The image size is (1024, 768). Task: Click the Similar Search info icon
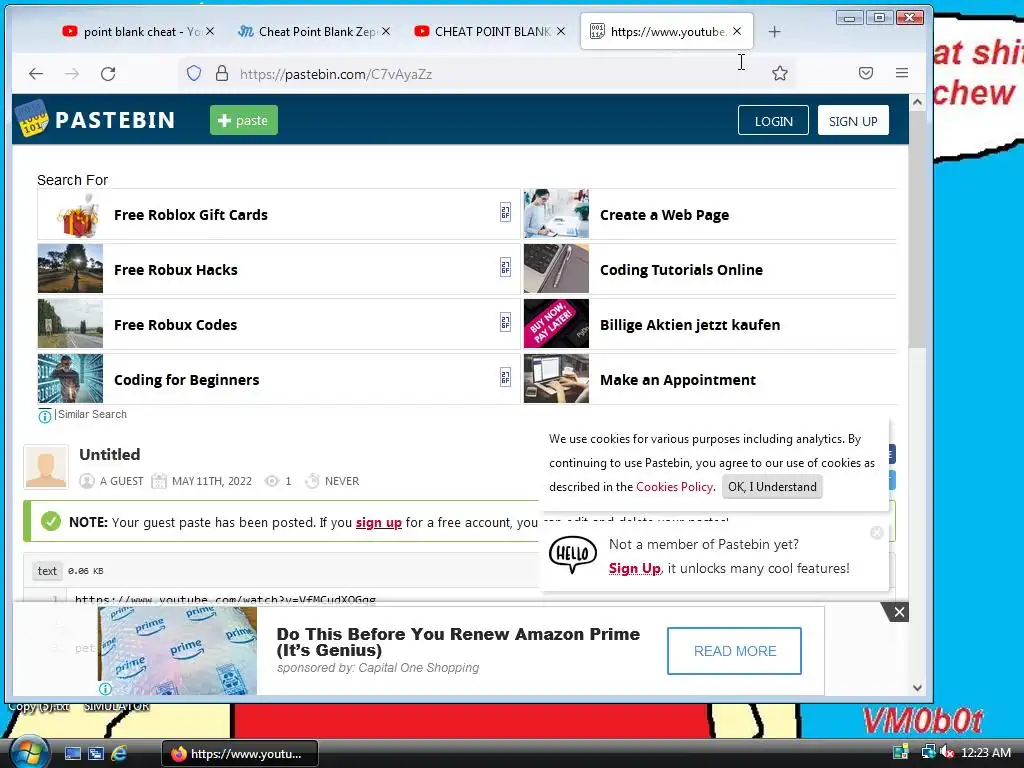pos(44,415)
